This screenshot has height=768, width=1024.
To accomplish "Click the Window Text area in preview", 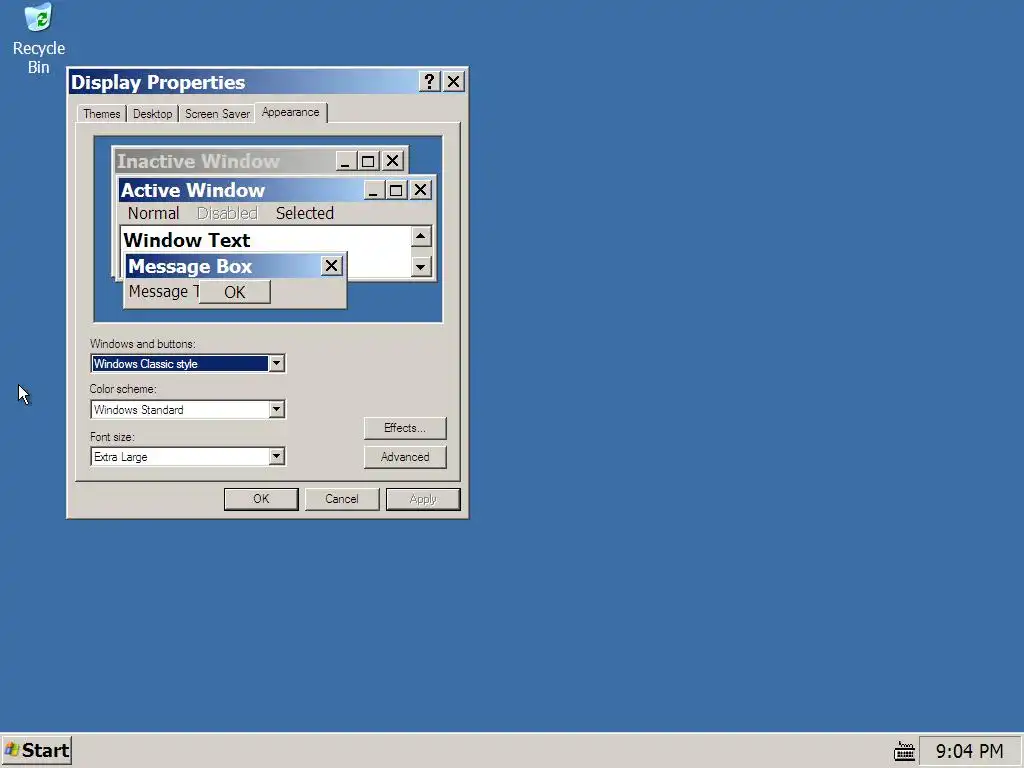I will click(187, 240).
